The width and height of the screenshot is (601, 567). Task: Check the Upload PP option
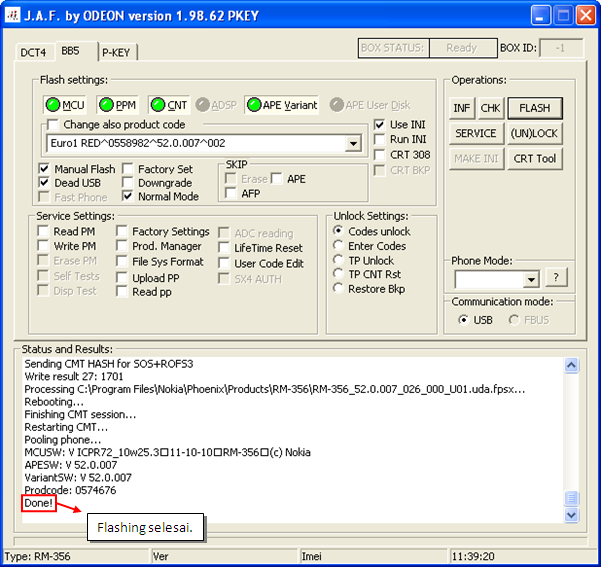pos(122,278)
